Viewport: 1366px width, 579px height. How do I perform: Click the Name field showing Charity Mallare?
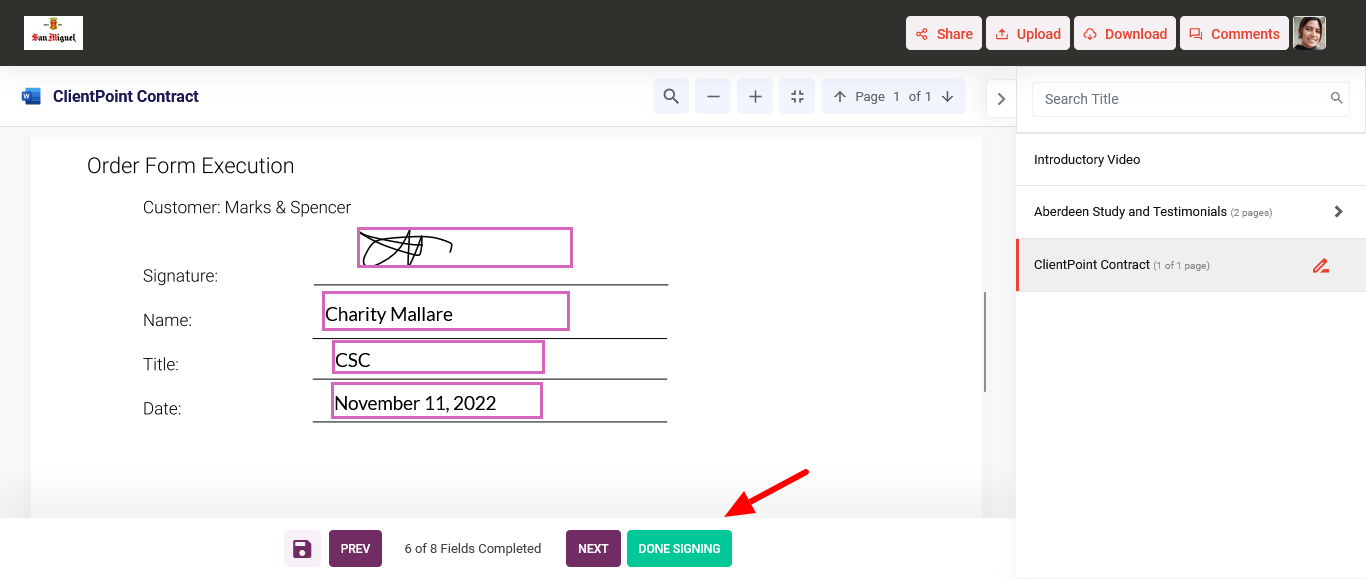444,311
